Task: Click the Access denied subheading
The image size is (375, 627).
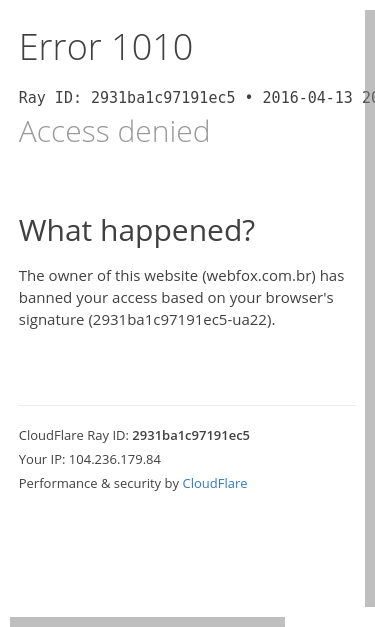Action: 114,131
